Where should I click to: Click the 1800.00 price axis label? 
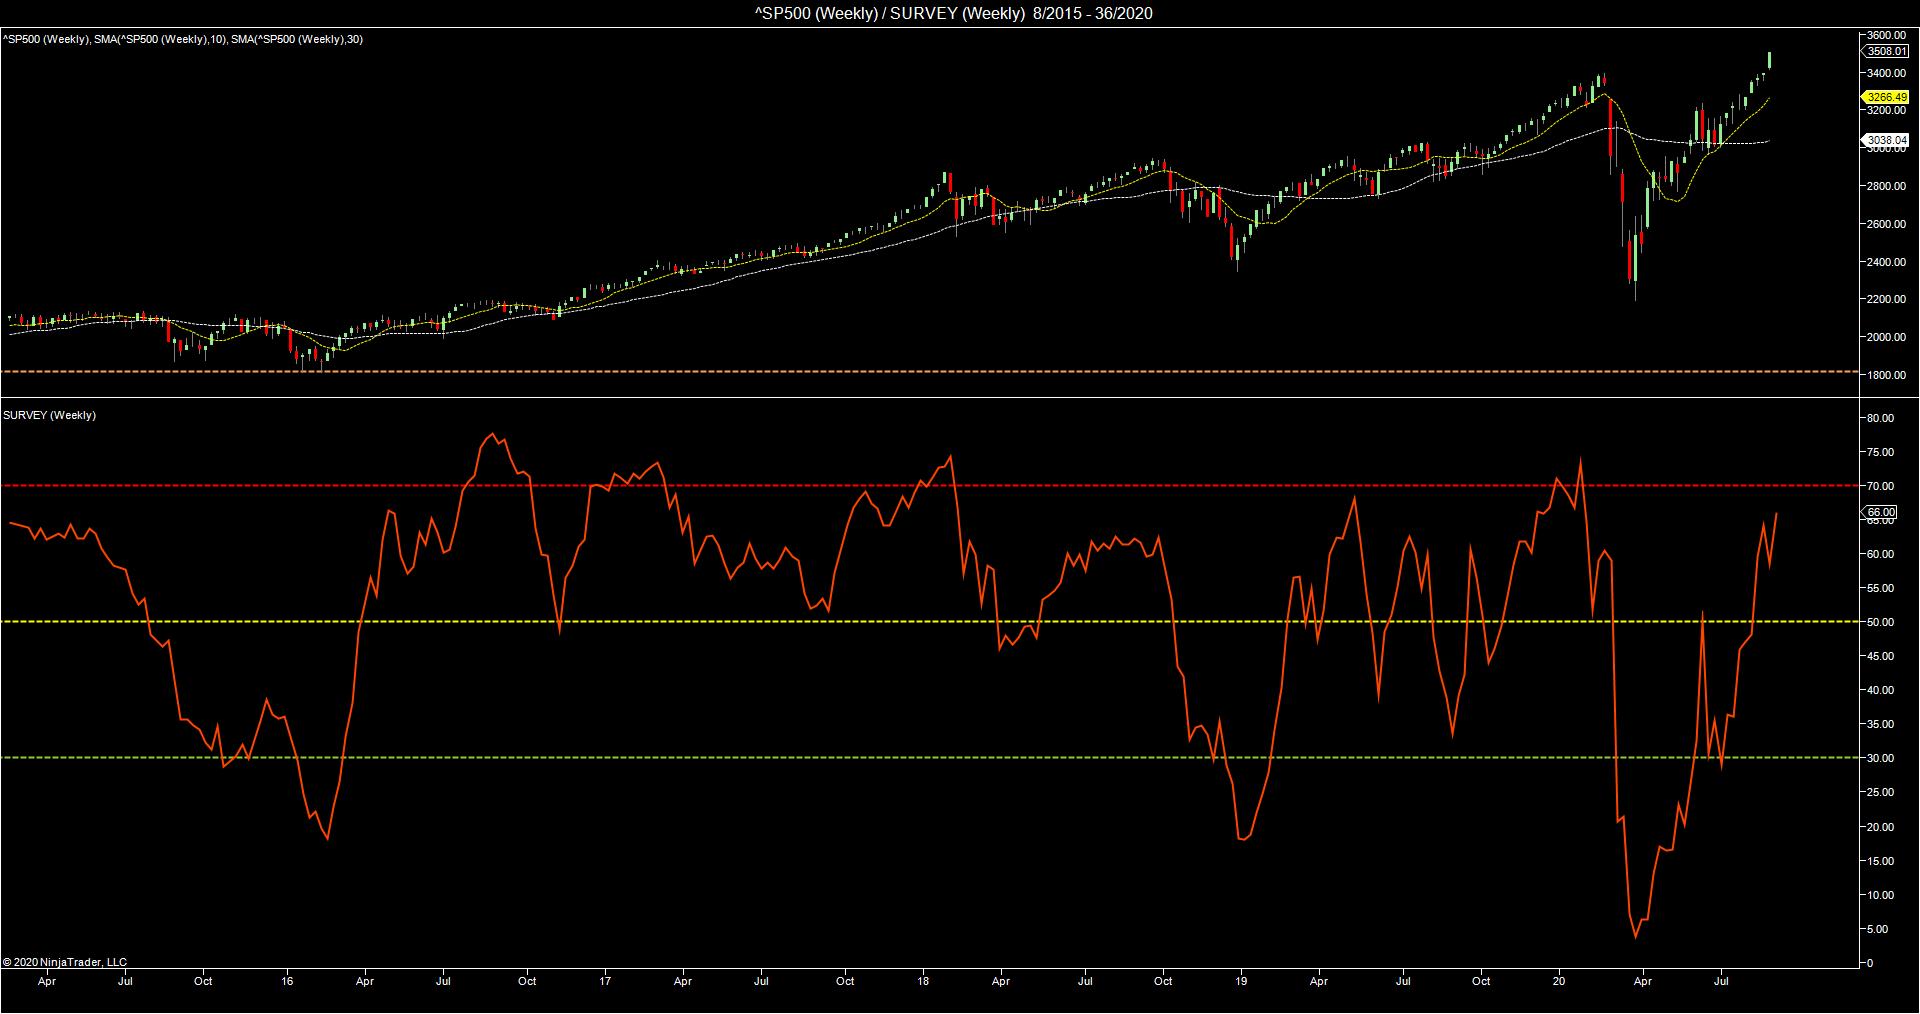[1886, 375]
